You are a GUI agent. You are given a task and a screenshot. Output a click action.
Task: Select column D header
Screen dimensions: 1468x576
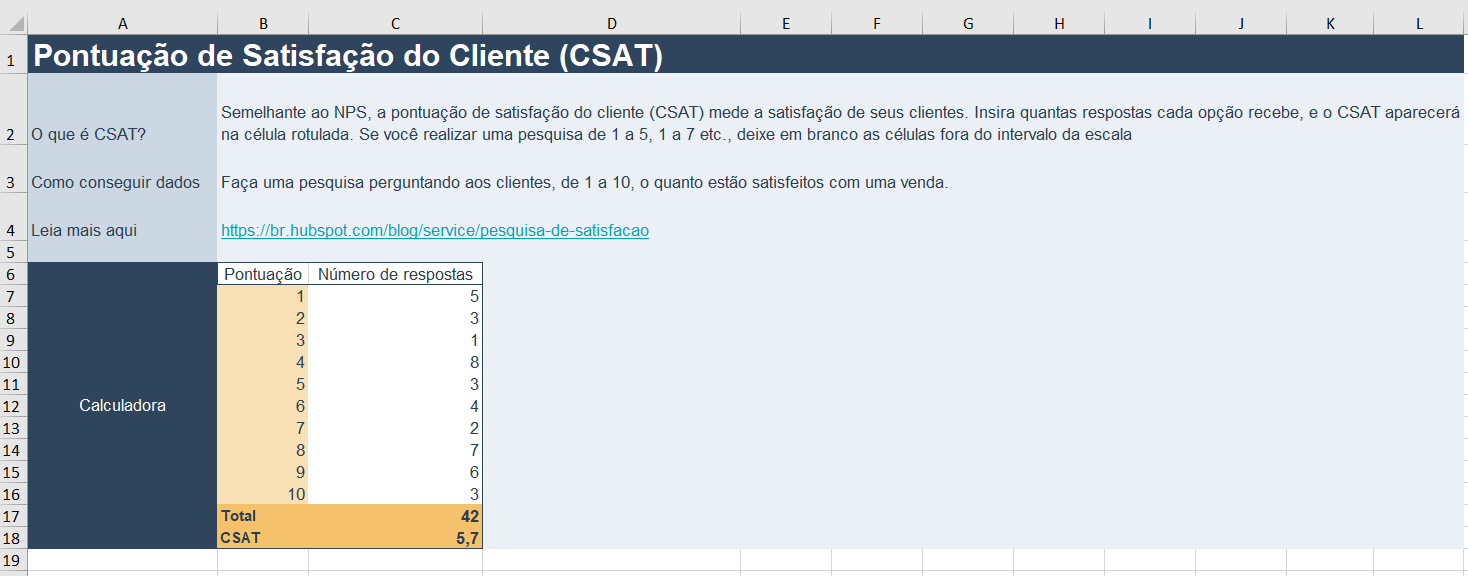pos(612,21)
